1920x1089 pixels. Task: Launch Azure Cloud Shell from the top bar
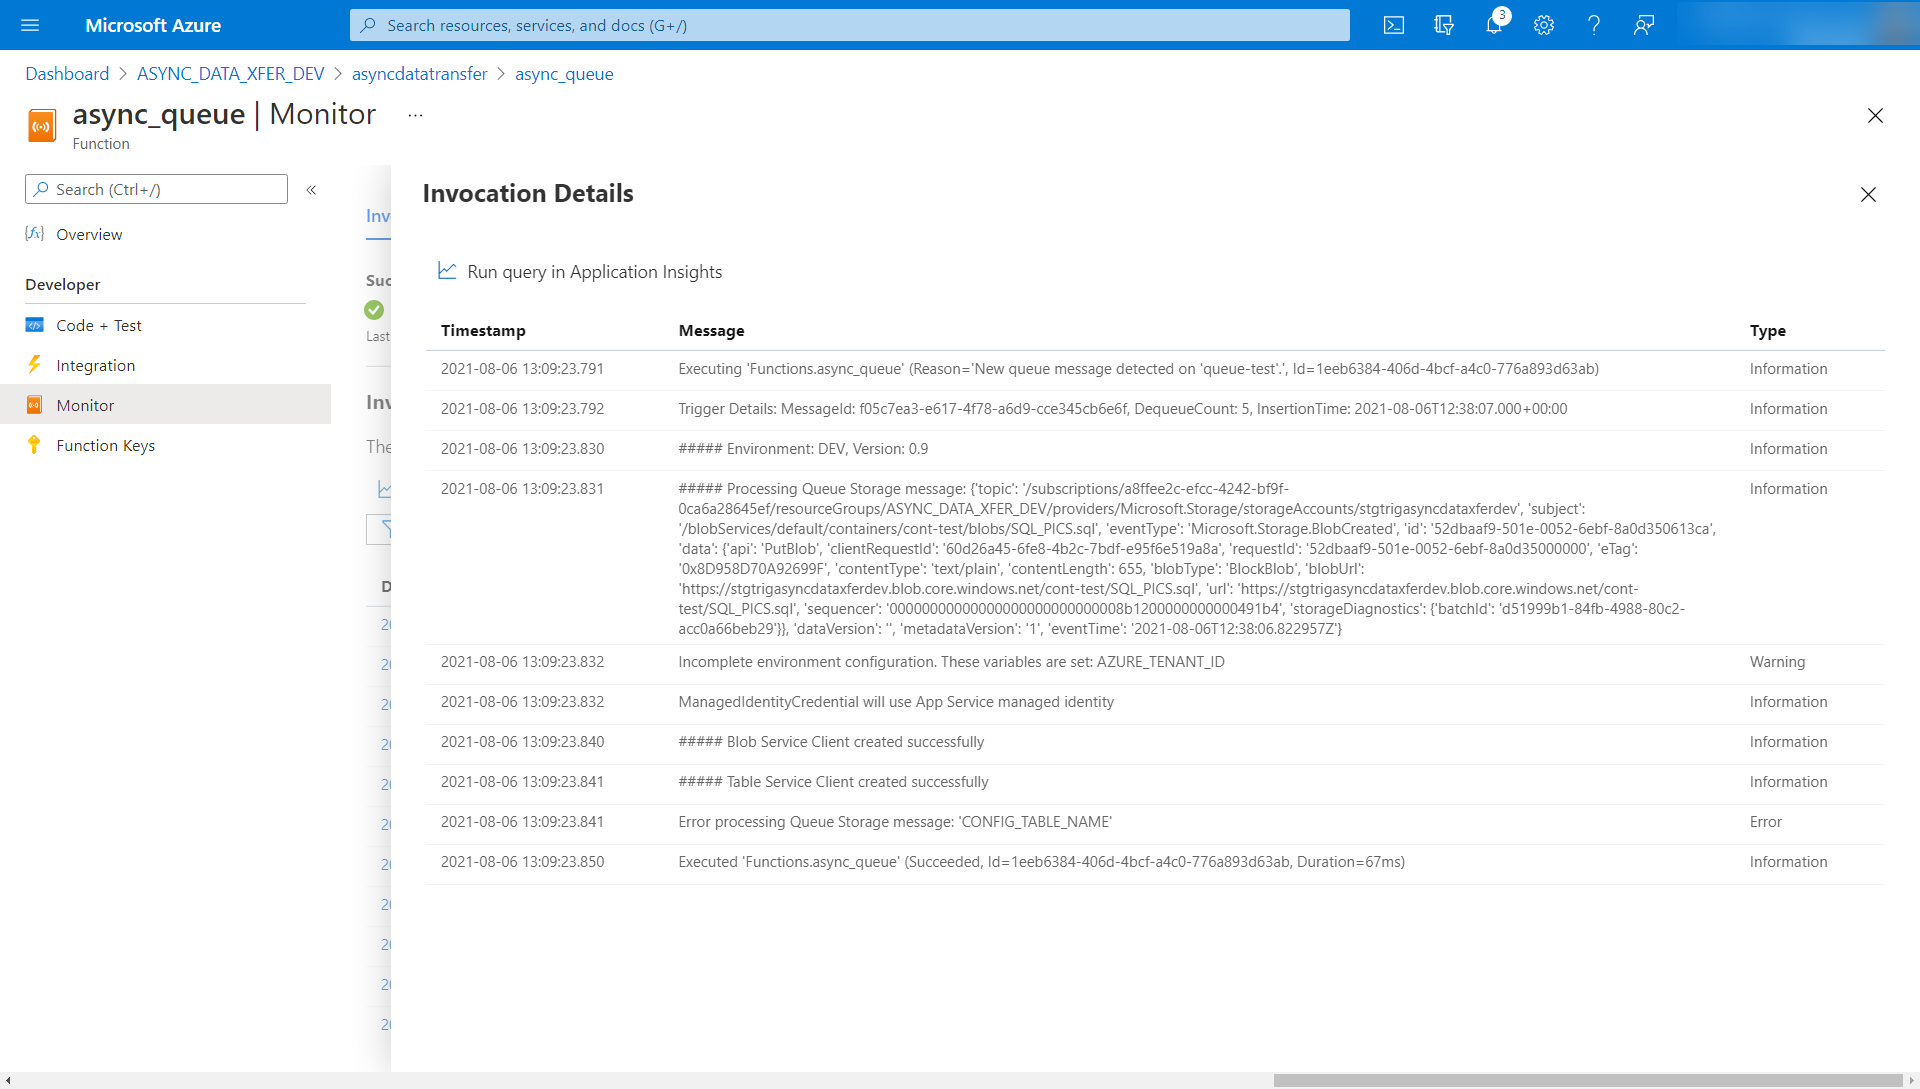point(1393,25)
